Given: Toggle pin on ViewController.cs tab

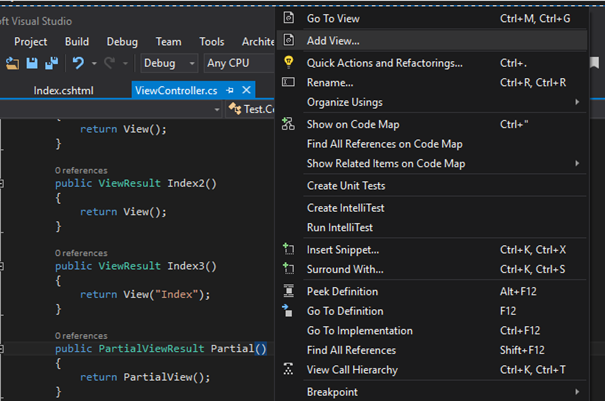Looking at the screenshot, I should [x=230, y=90].
